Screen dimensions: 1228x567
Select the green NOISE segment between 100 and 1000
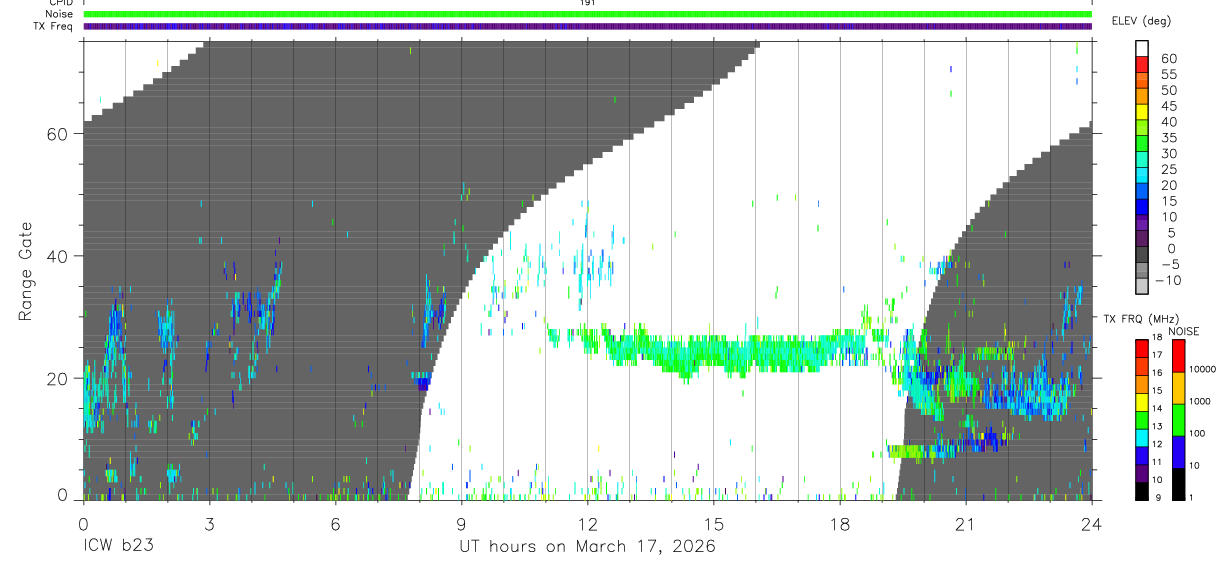(1178, 420)
